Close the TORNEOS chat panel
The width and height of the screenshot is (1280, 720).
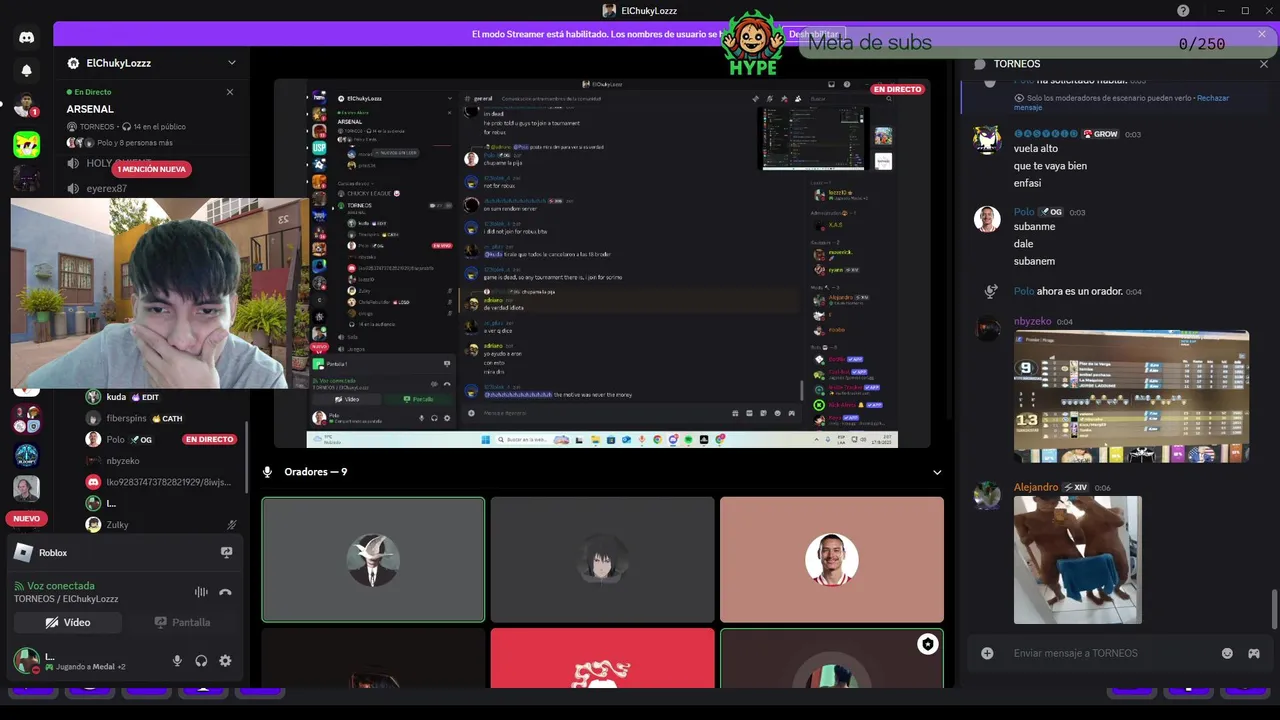click(1264, 64)
